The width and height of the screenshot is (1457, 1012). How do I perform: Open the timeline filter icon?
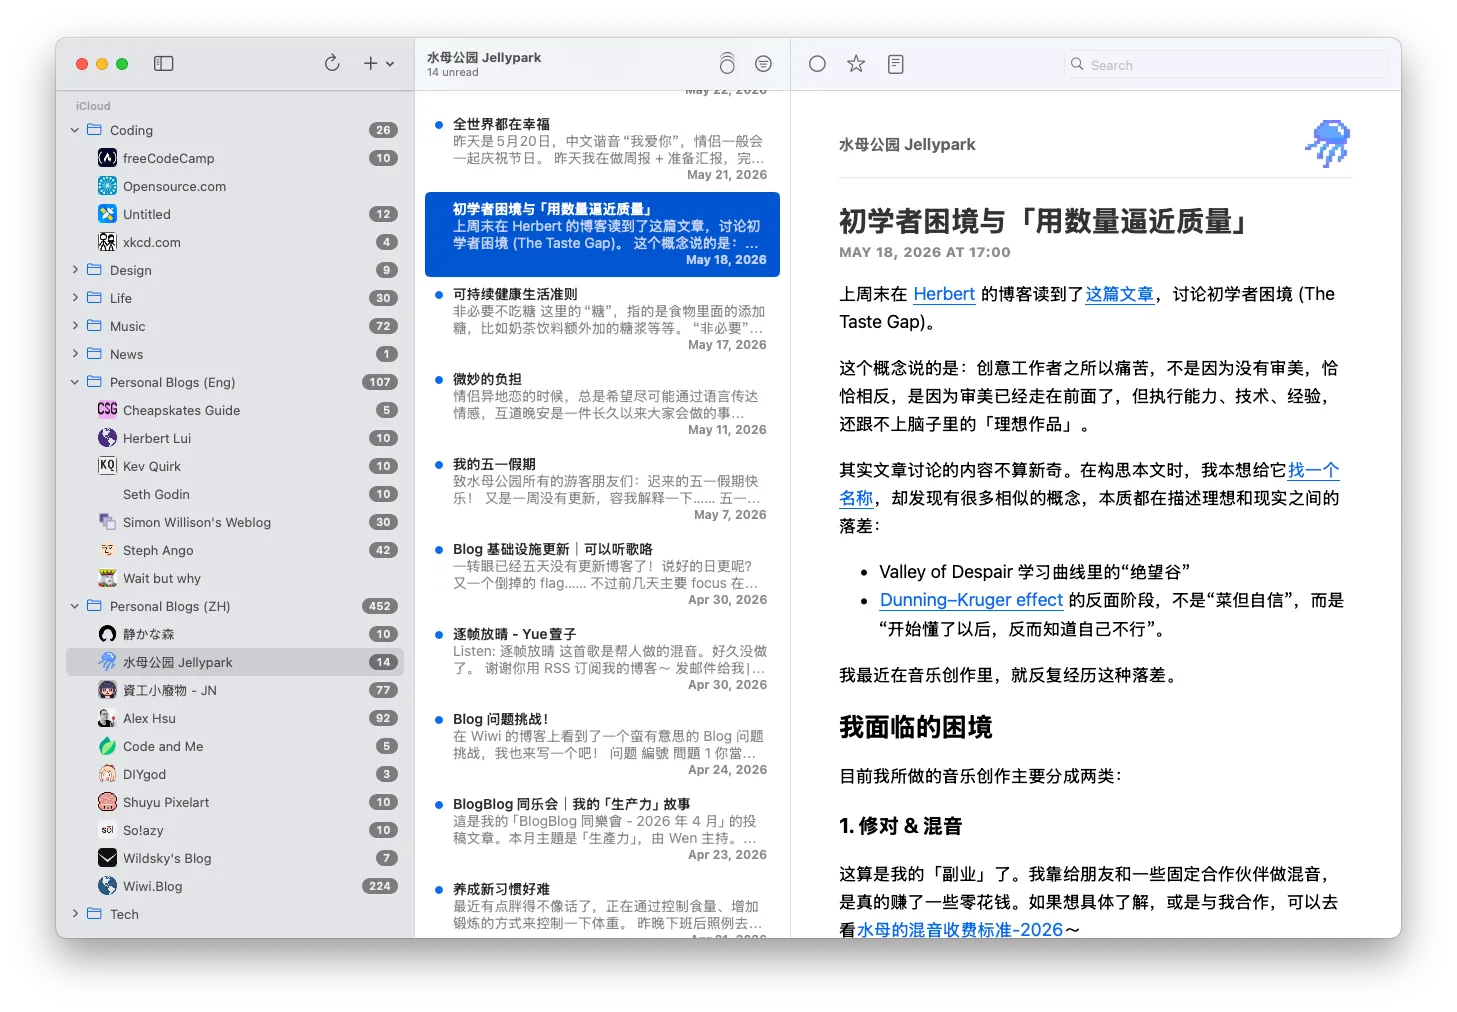pyautogui.click(x=763, y=64)
